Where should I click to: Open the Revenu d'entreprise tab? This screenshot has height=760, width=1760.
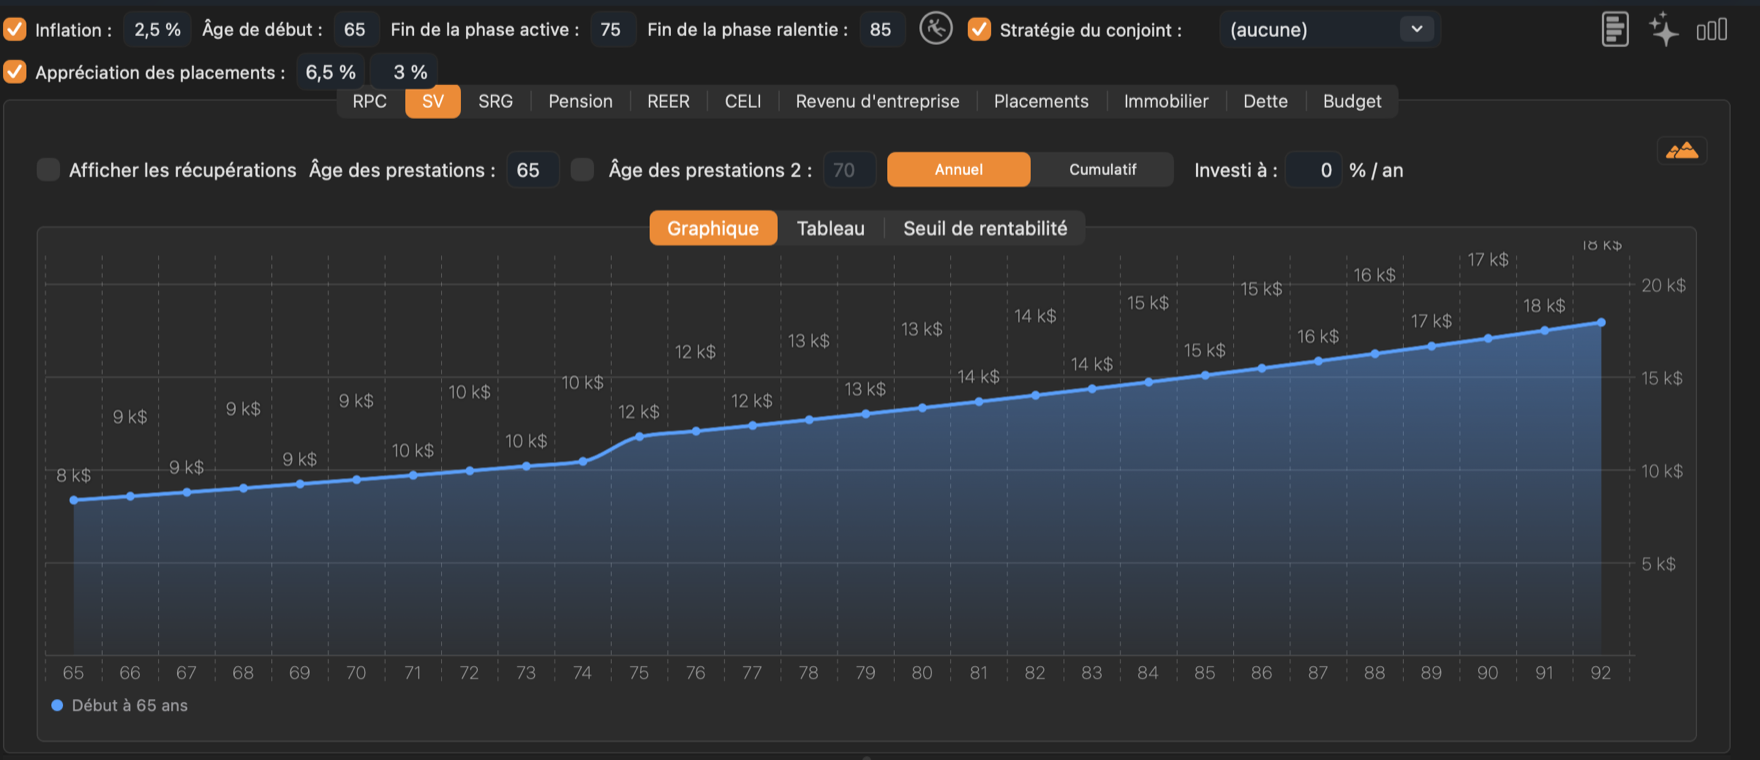click(877, 101)
